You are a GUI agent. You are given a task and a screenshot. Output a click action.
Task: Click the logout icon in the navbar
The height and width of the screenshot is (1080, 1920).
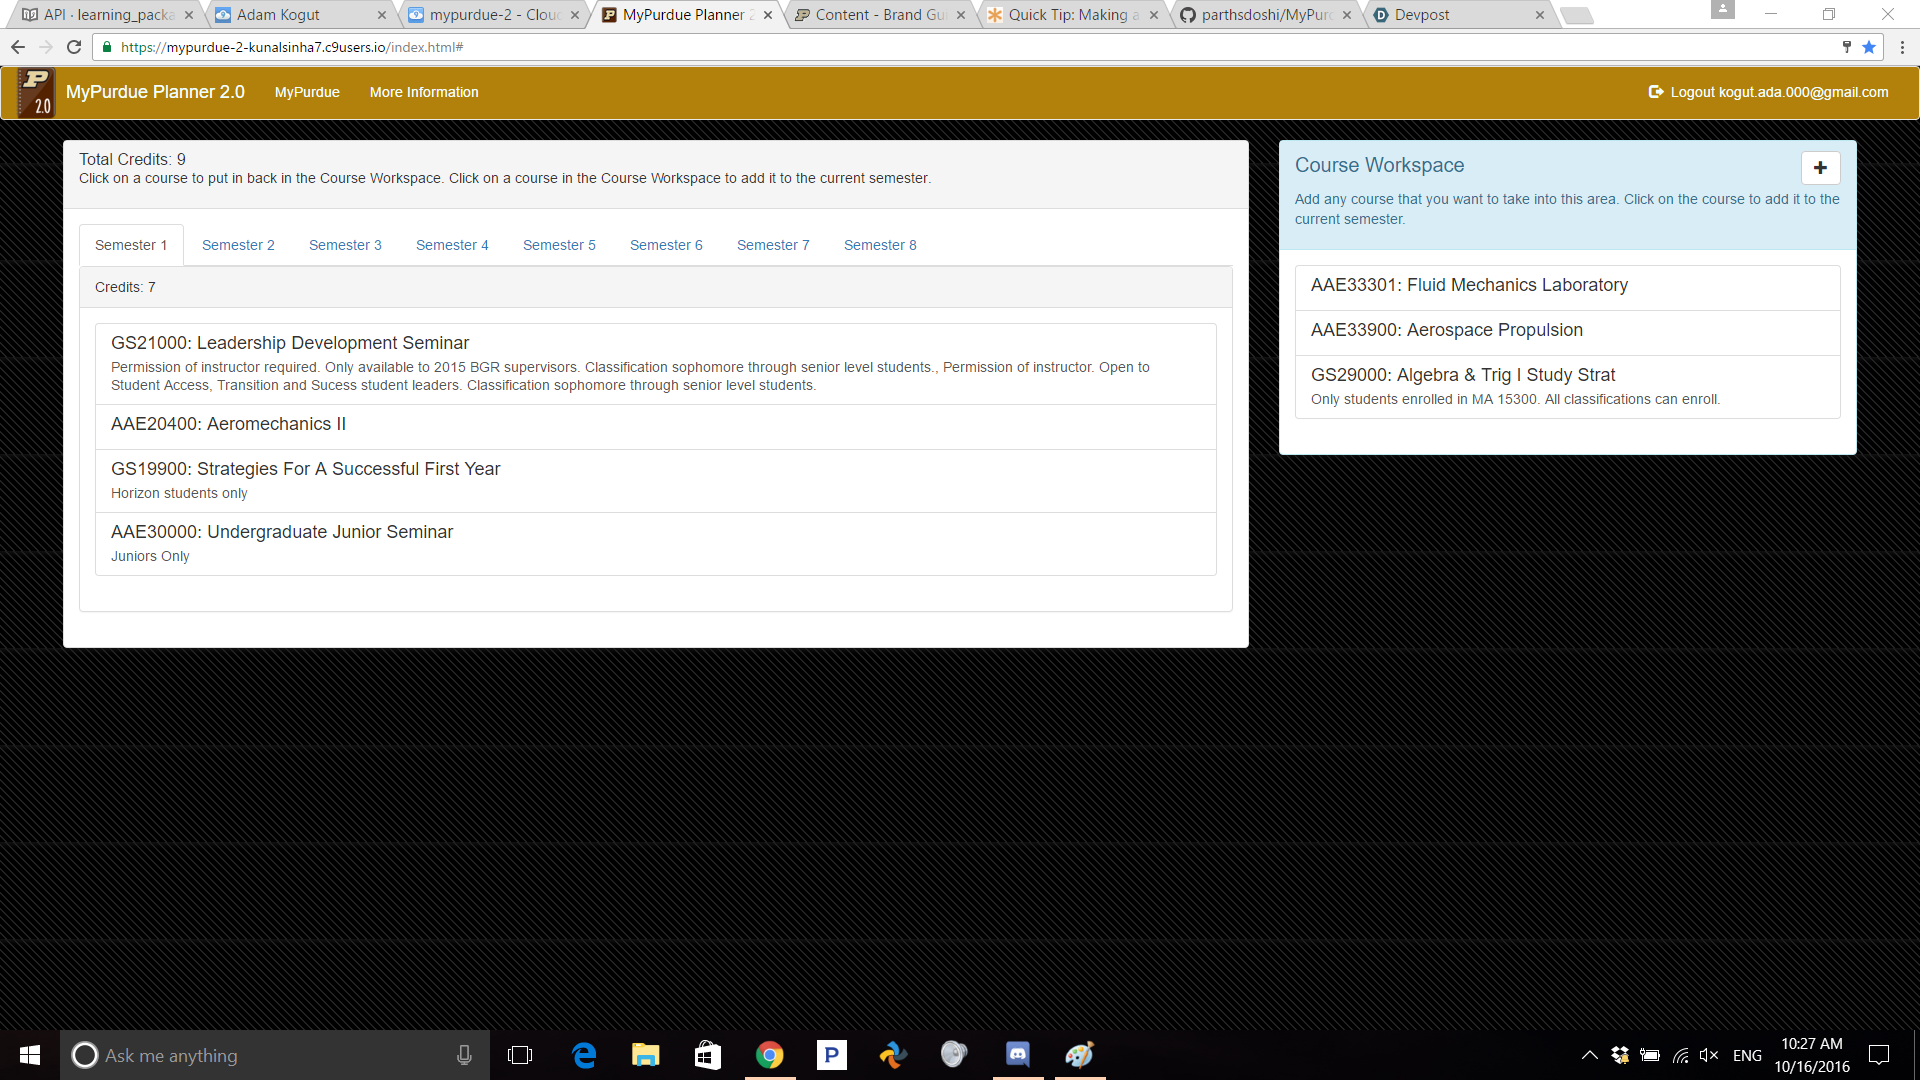point(1655,92)
